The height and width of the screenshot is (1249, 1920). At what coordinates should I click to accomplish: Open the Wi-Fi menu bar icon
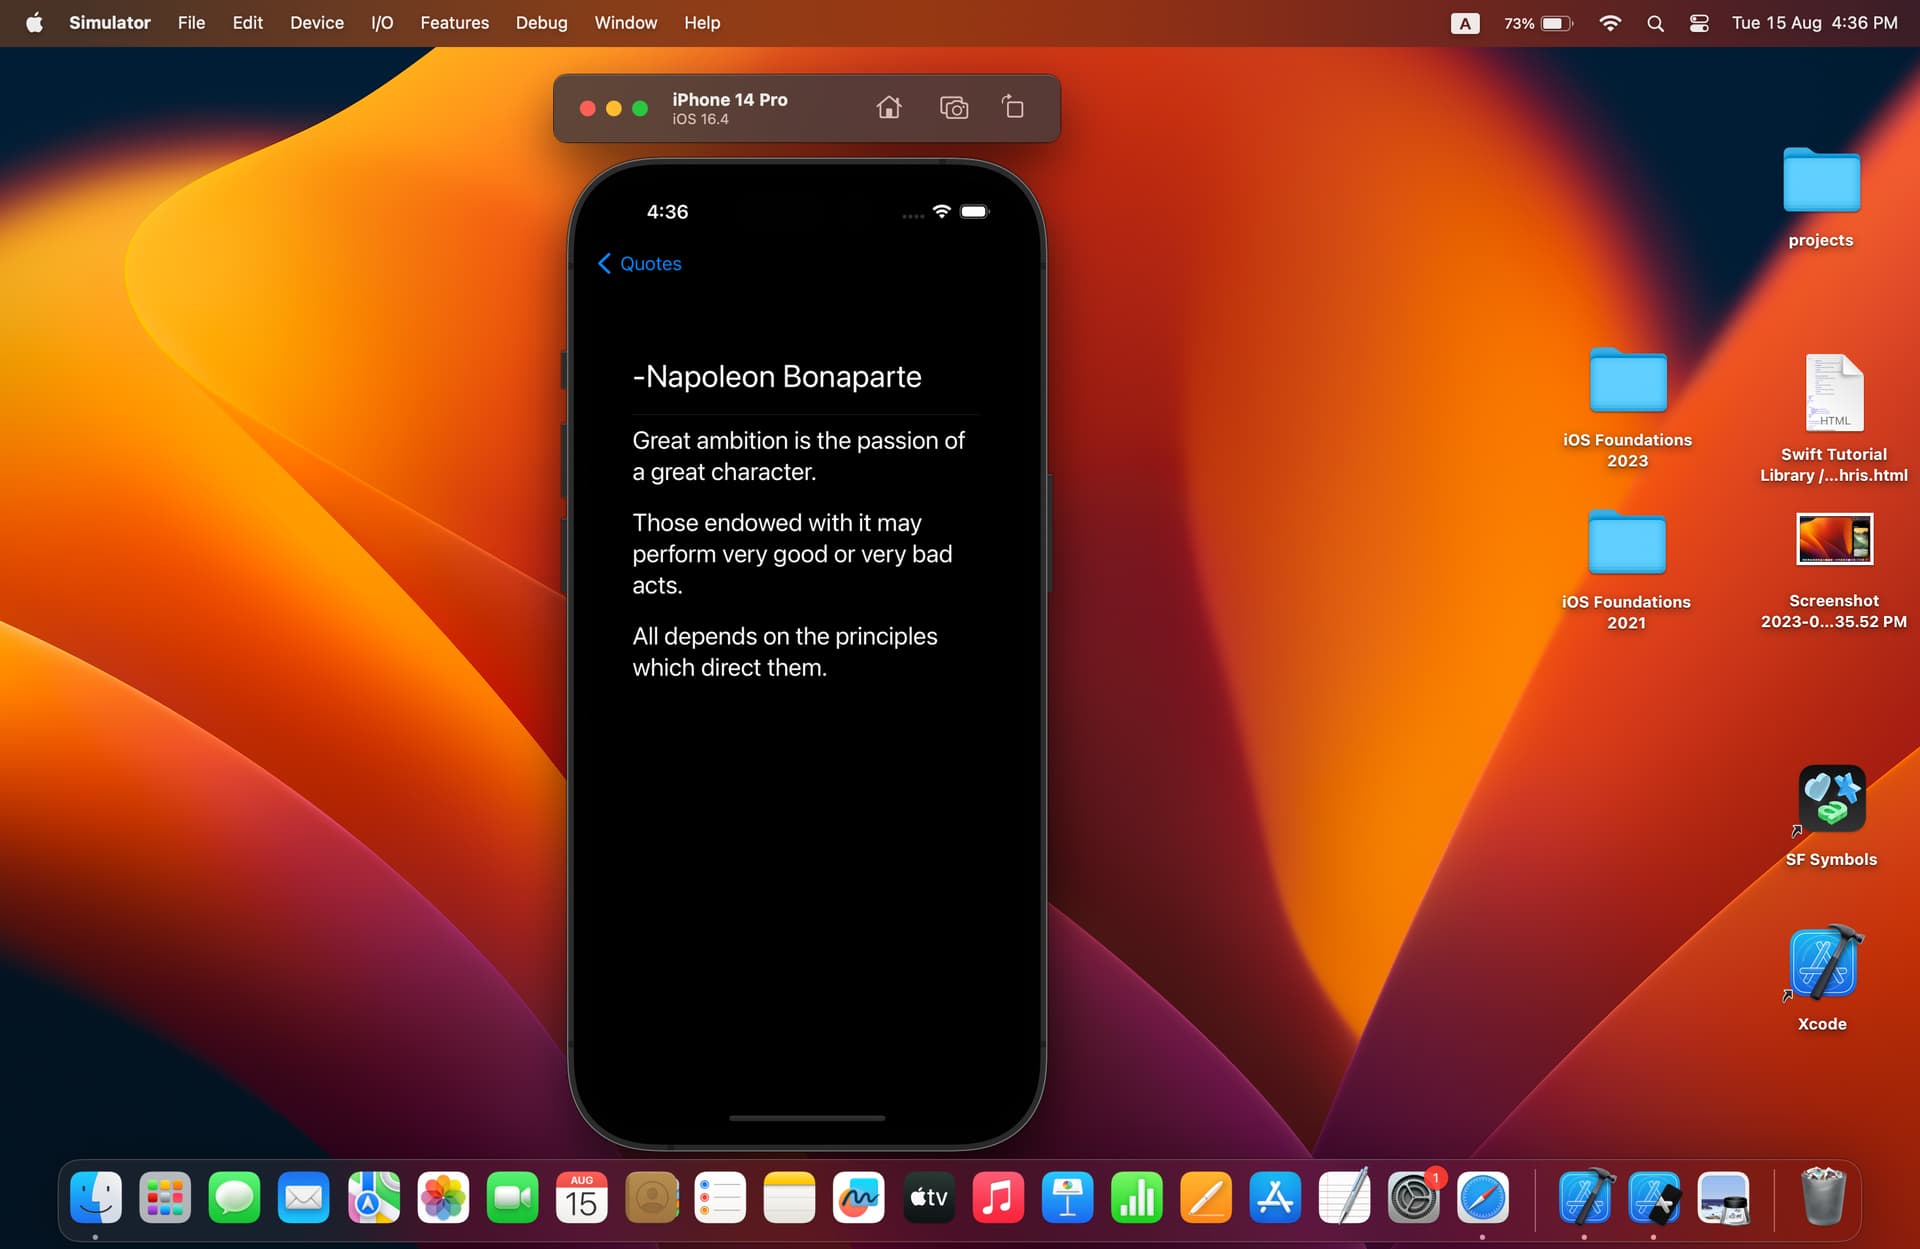point(1610,23)
